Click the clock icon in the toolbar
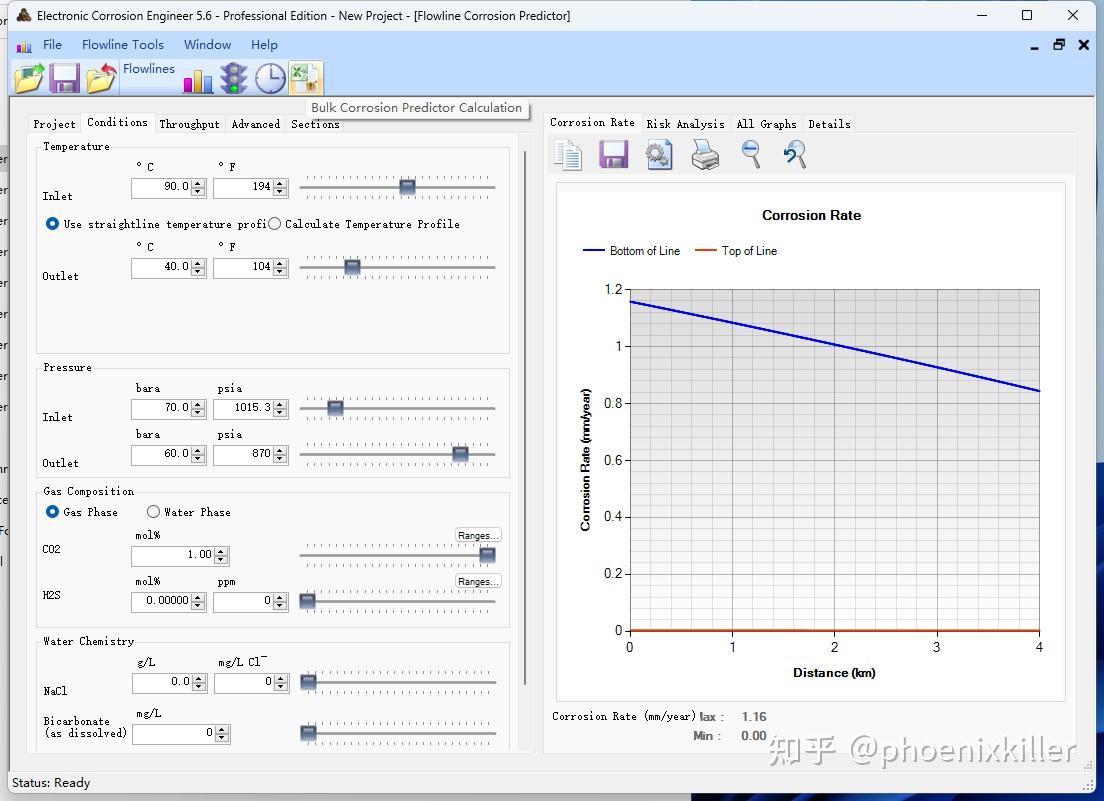The image size is (1104, 801). pos(270,78)
